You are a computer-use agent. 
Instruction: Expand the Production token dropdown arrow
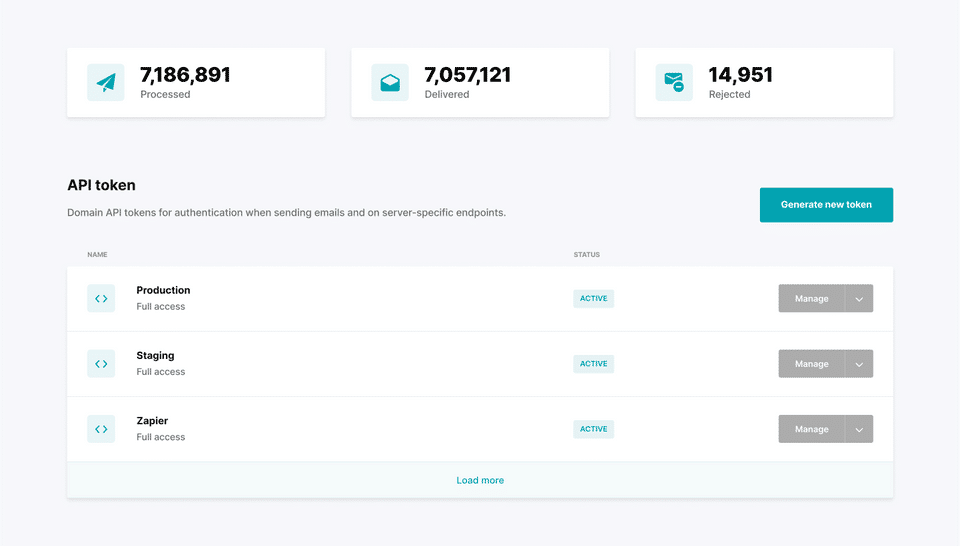click(x=859, y=299)
